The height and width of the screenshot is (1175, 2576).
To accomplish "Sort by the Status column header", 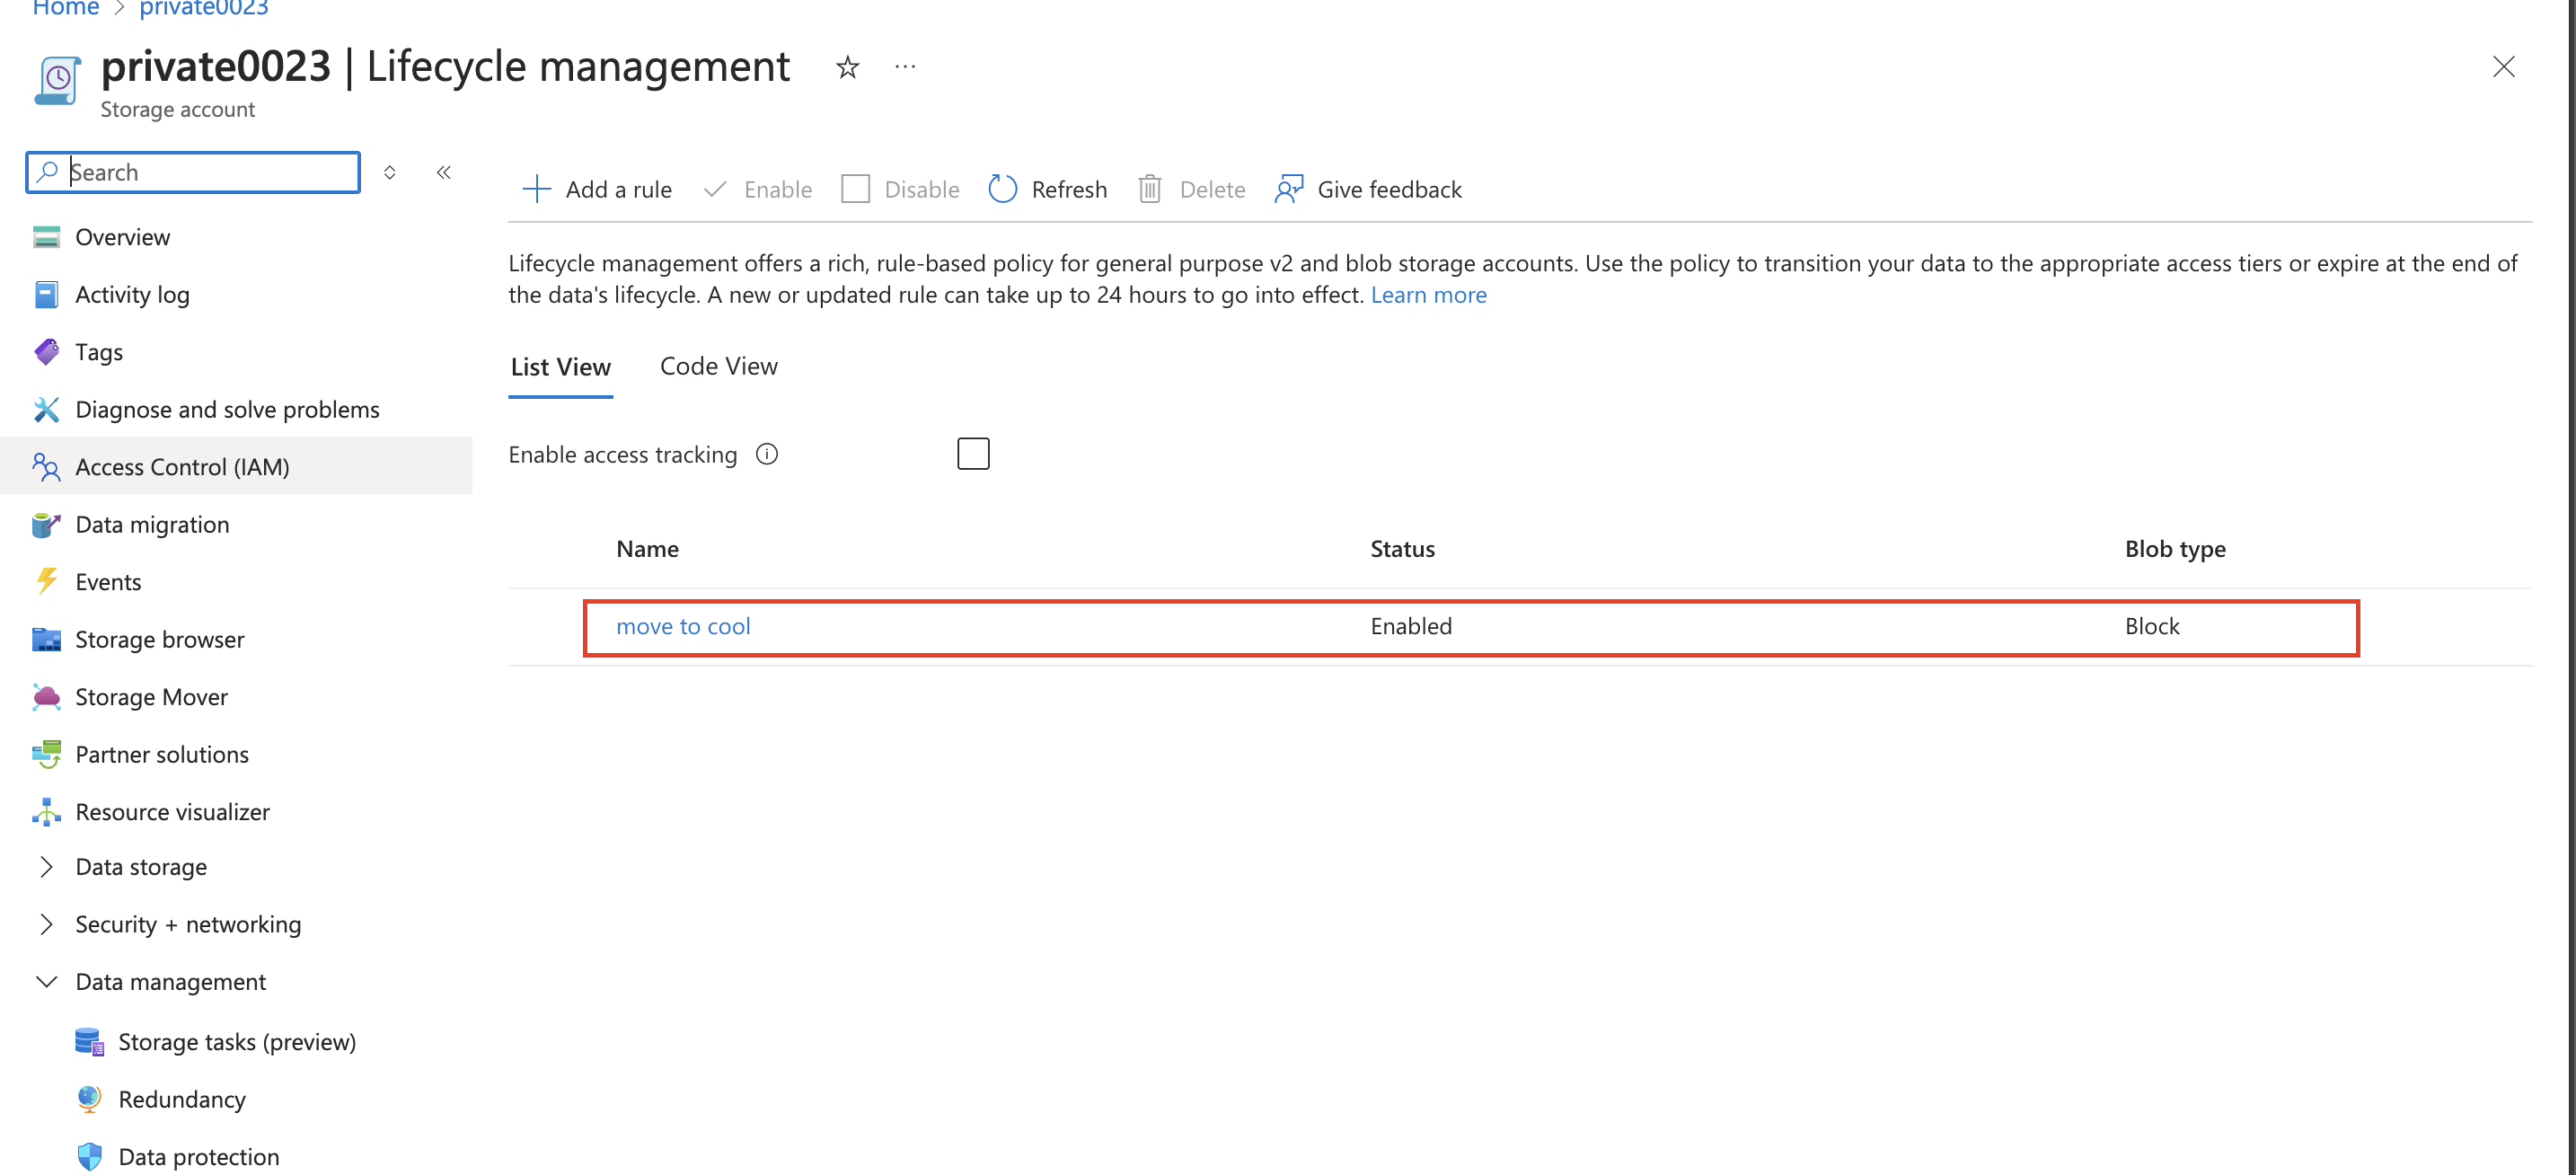I will (x=1402, y=549).
